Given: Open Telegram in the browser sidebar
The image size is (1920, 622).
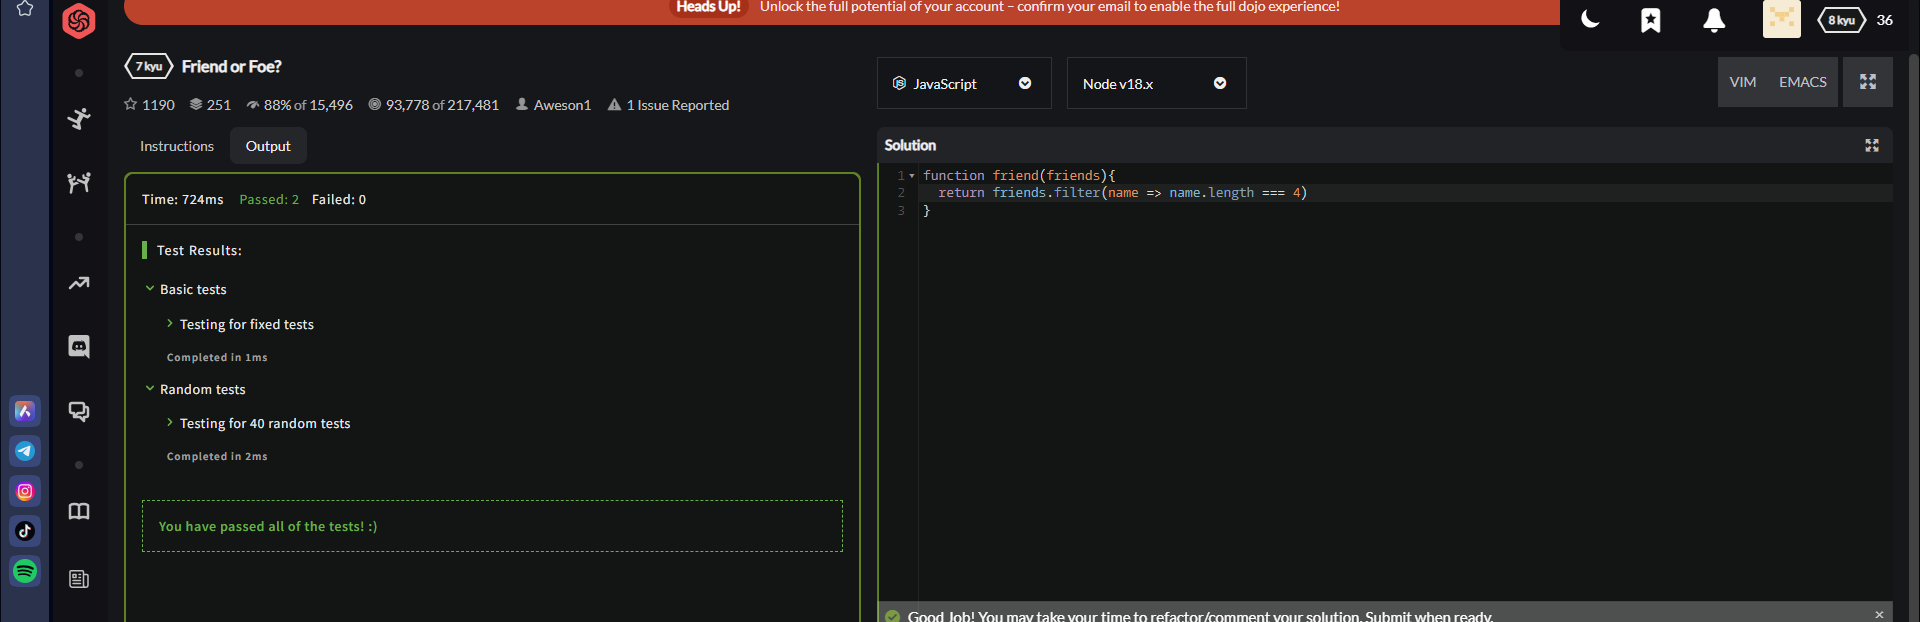Looking at the screenshot, I should (x=25, y=451).
